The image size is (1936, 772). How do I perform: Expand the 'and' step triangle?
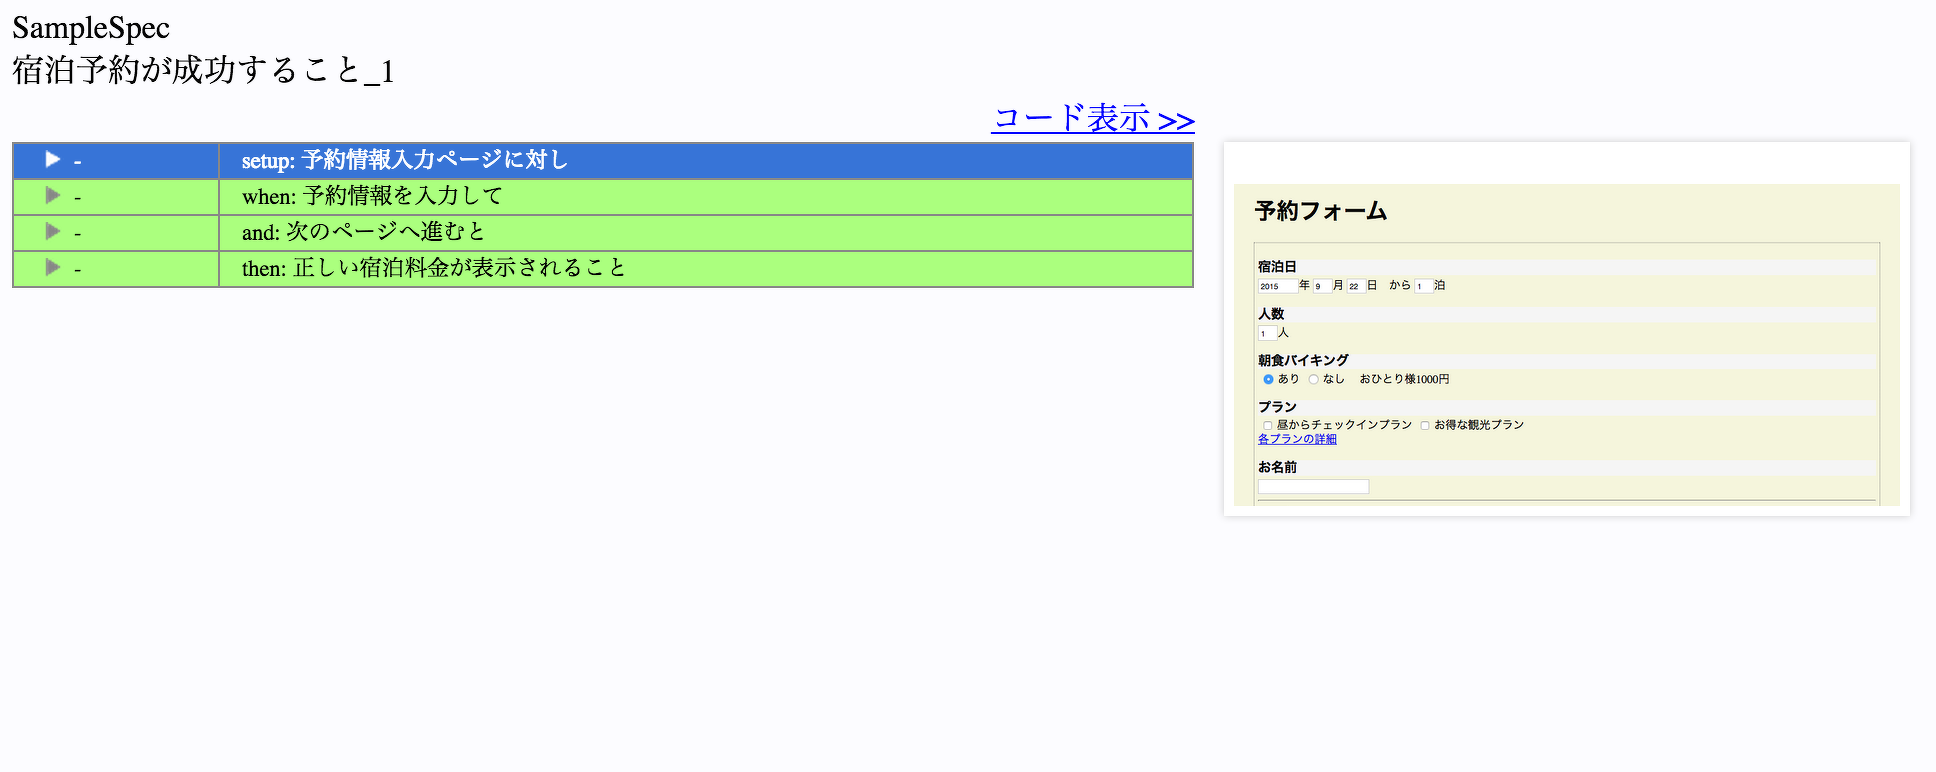pos(53,231)
